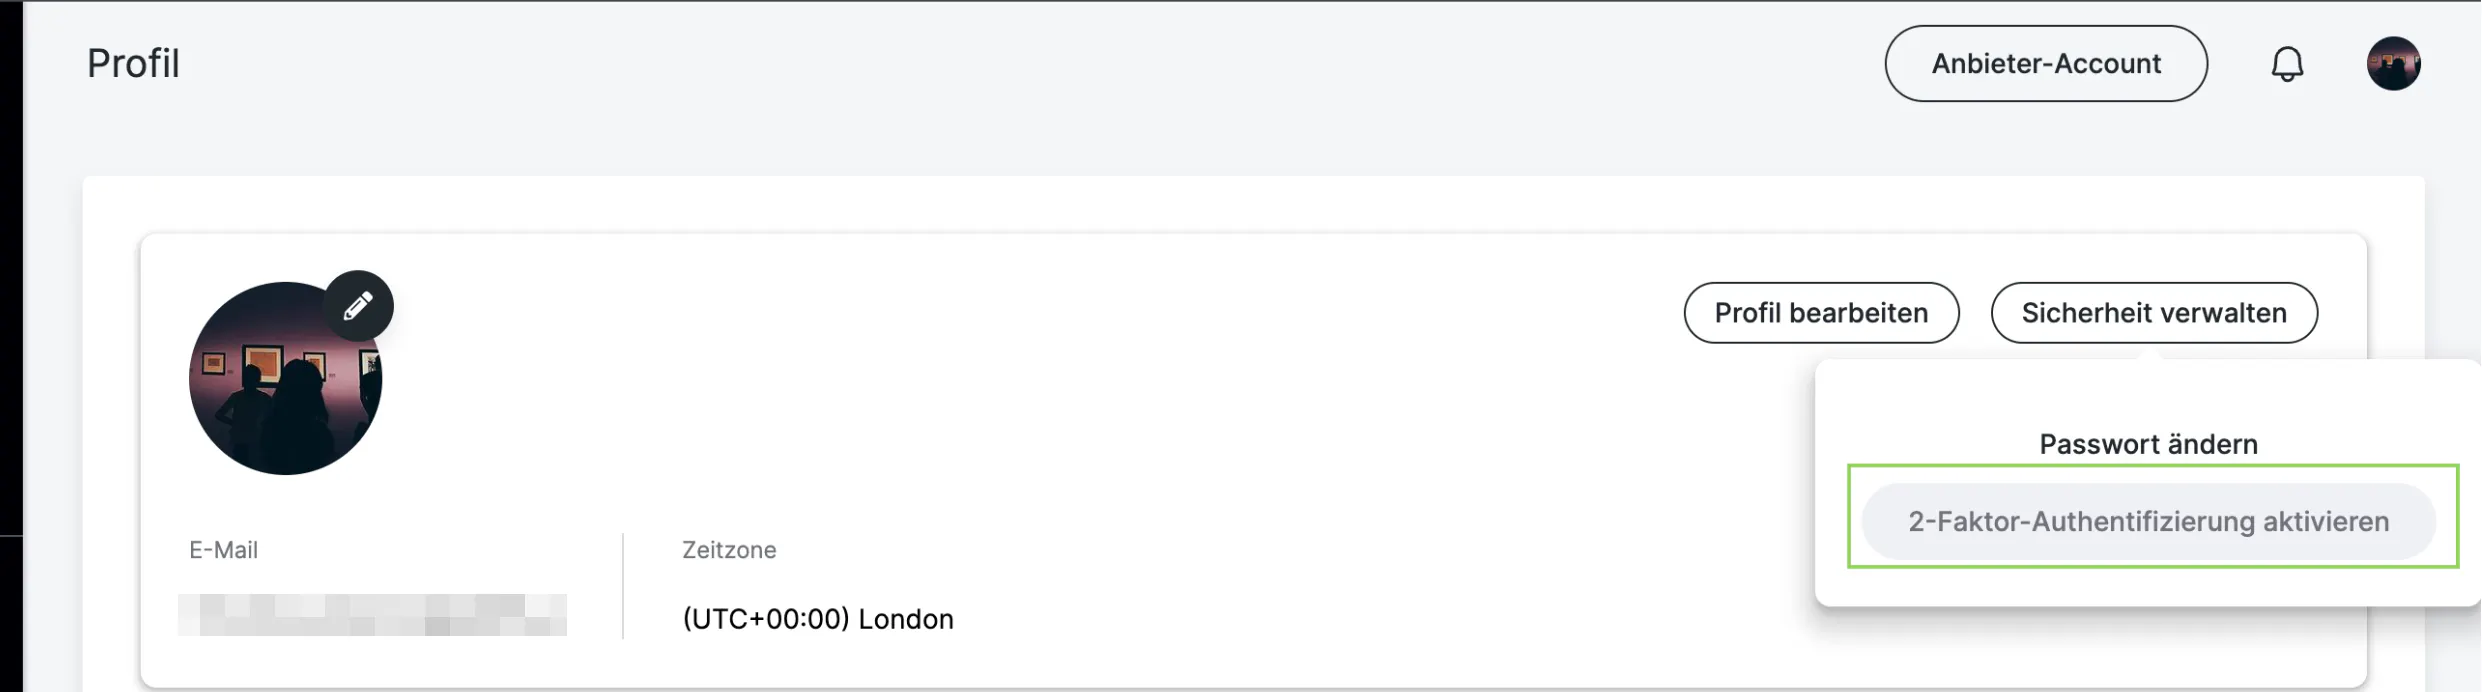Switch to Anbieter-Account
Image resolution: width=2482 pixels, height=692 pixels.
(2046, 64)
